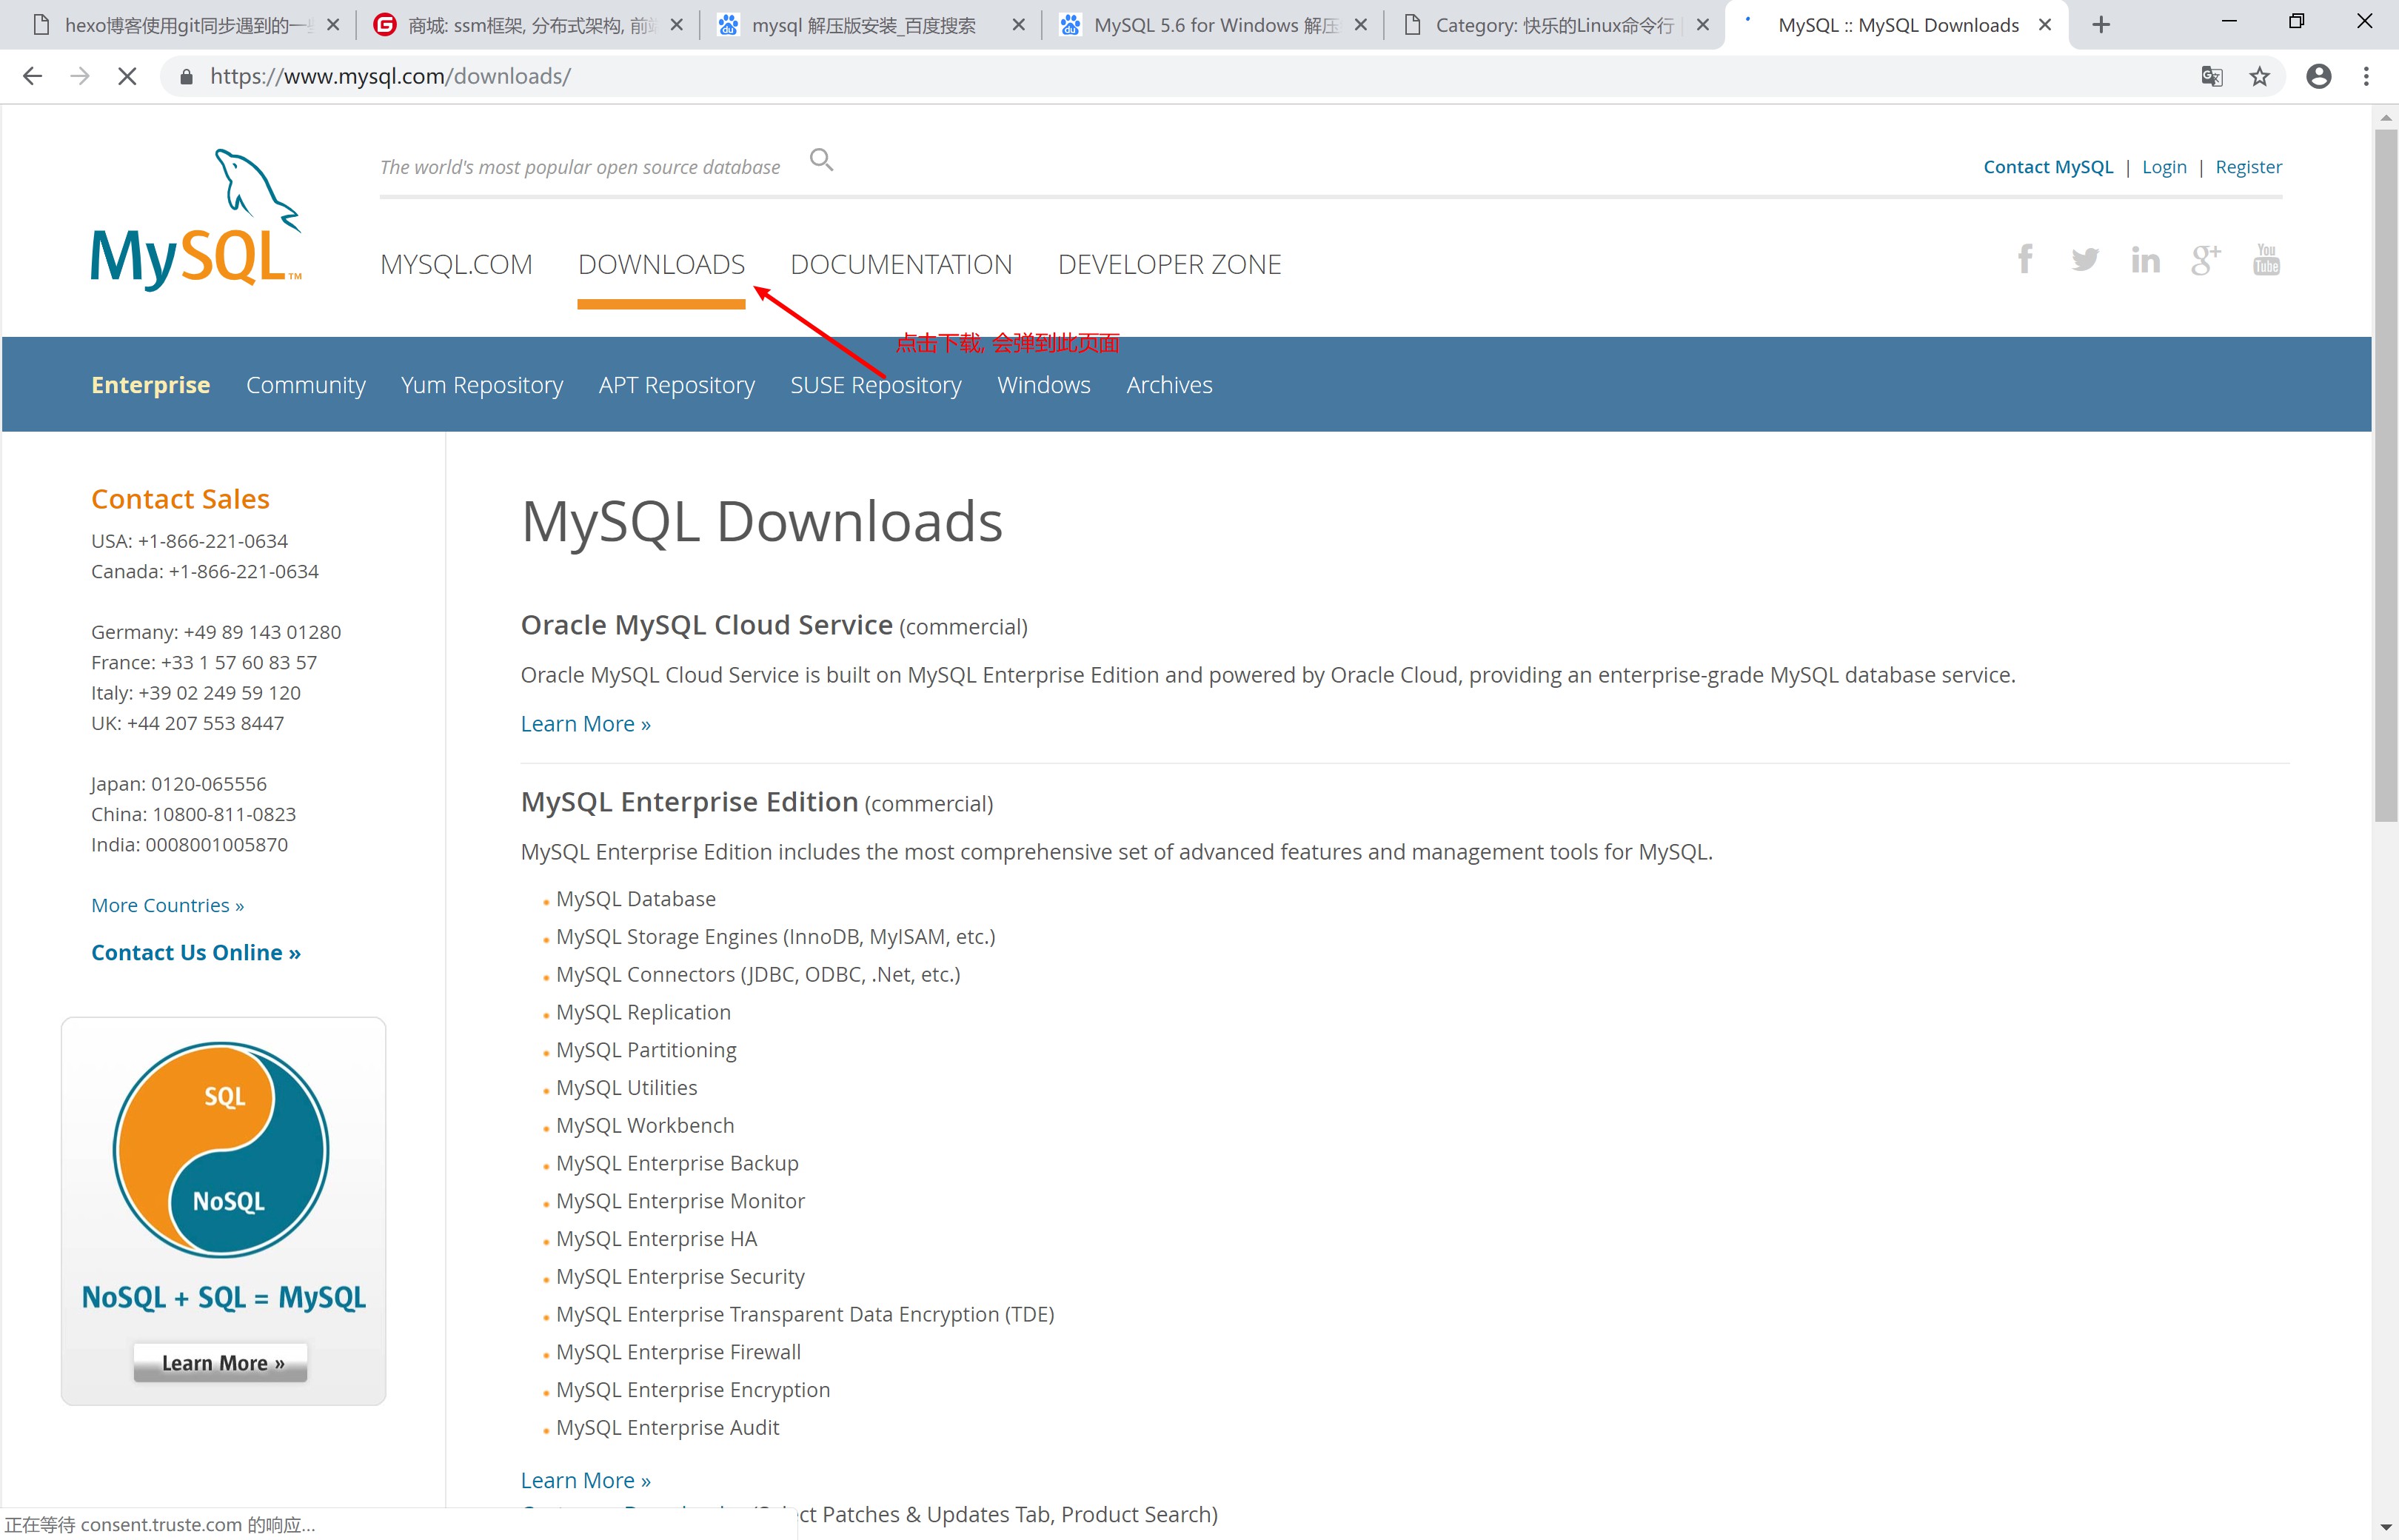Select the DOWNLOADS navigation tab

pyautogui.click(x=661, y=264)
